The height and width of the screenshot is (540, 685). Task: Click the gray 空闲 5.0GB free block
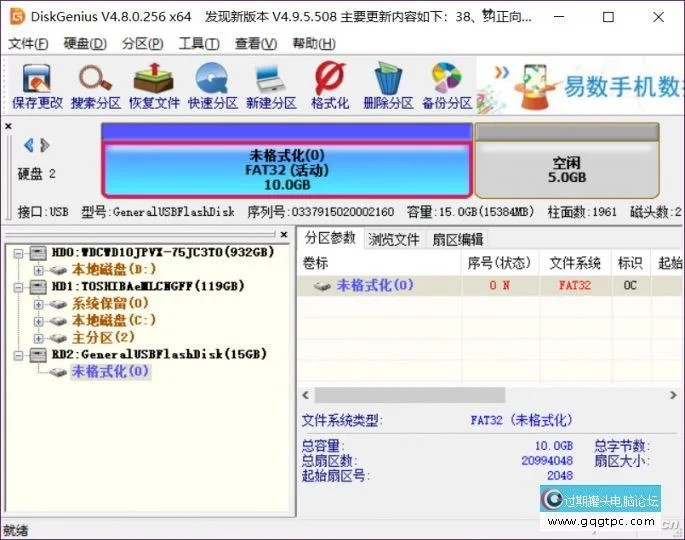pyautogui.click(x=567, y=170)
